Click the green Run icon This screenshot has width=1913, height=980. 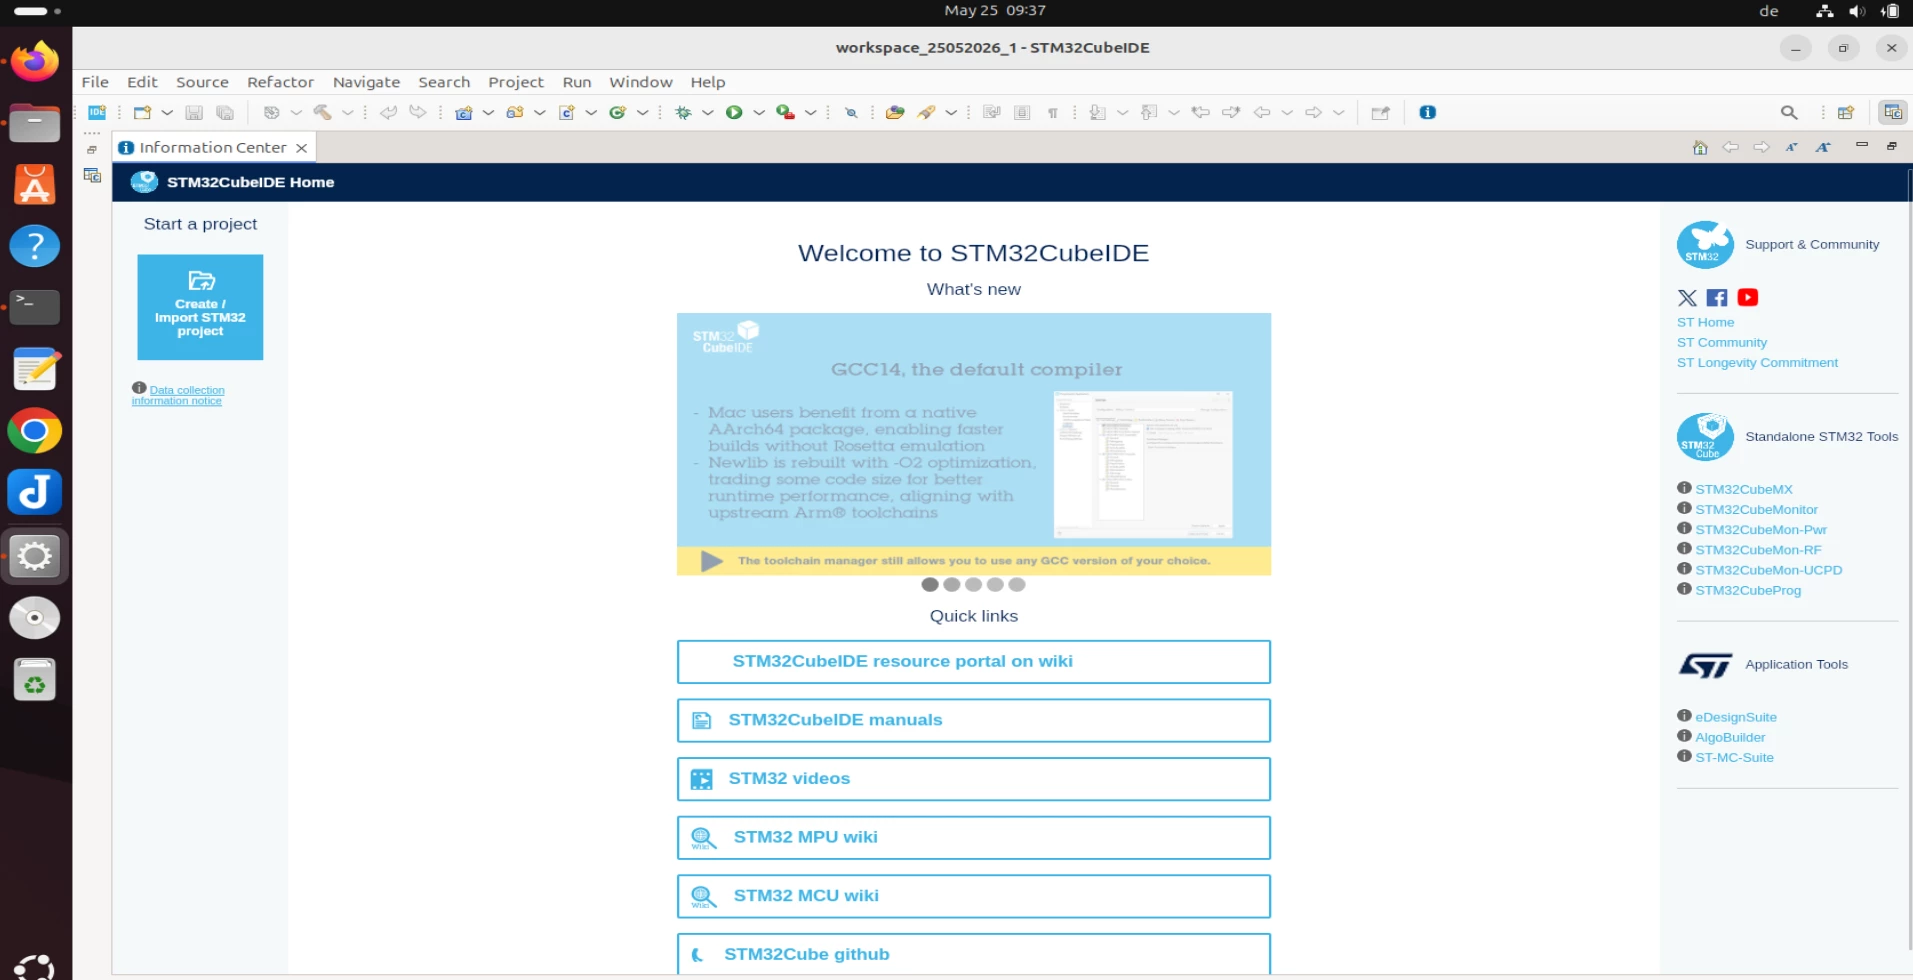(x=734, y=113)
